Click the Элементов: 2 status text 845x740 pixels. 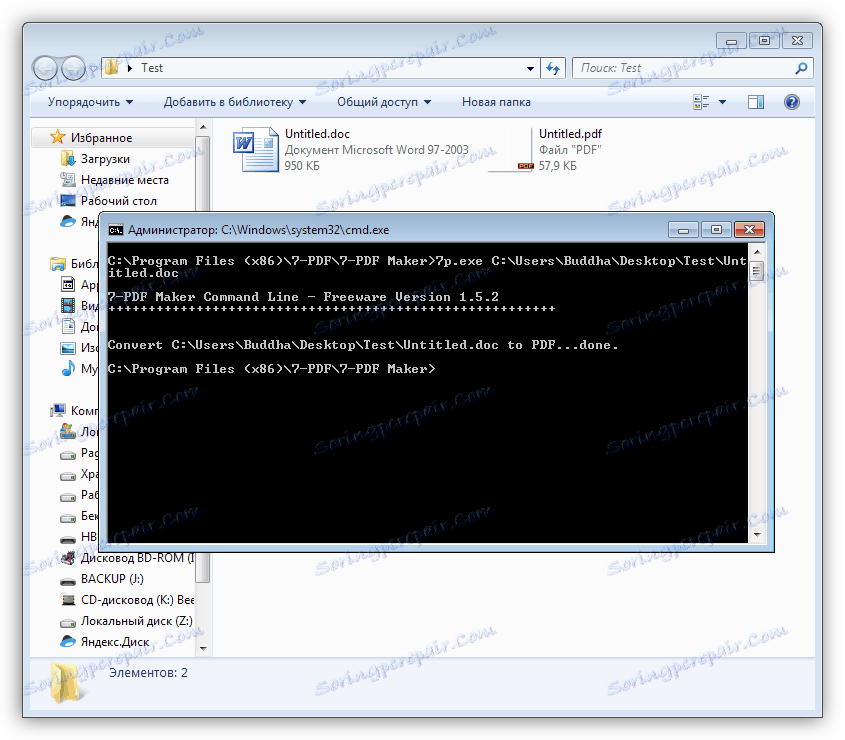(148, 673)
